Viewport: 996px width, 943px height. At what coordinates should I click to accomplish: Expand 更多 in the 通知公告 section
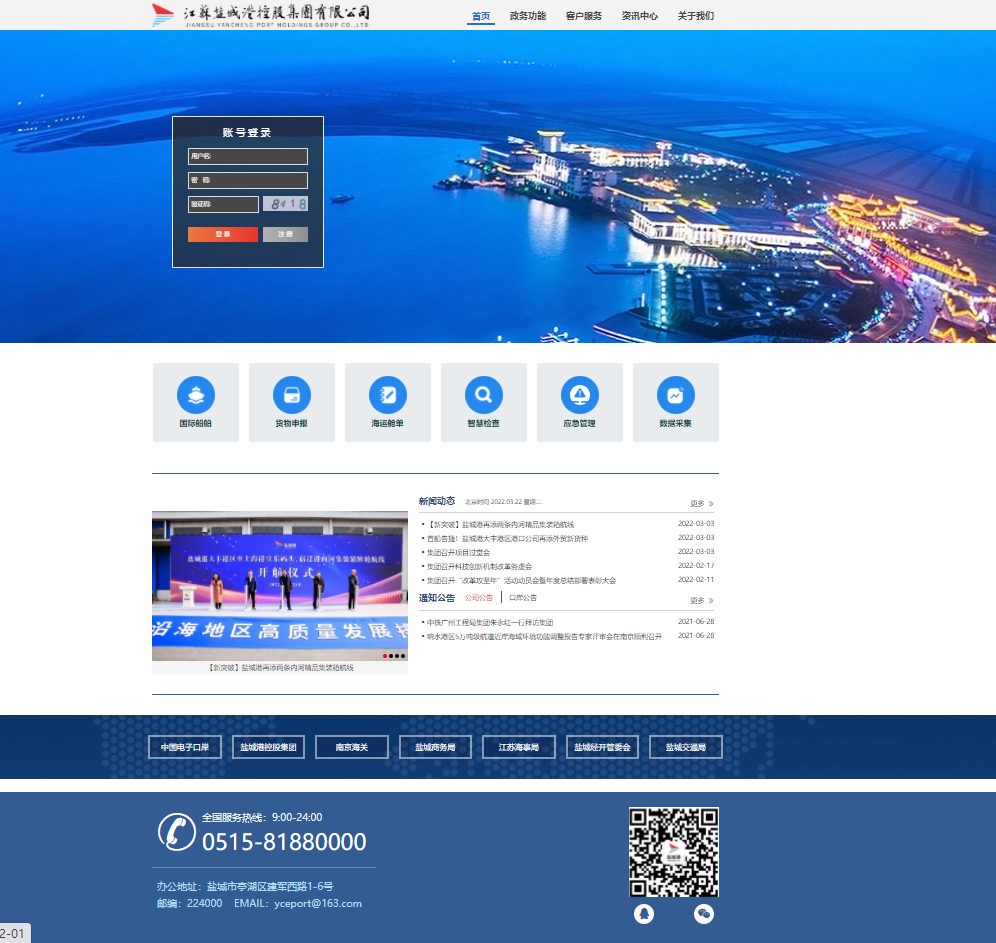[x=701, y=601]
